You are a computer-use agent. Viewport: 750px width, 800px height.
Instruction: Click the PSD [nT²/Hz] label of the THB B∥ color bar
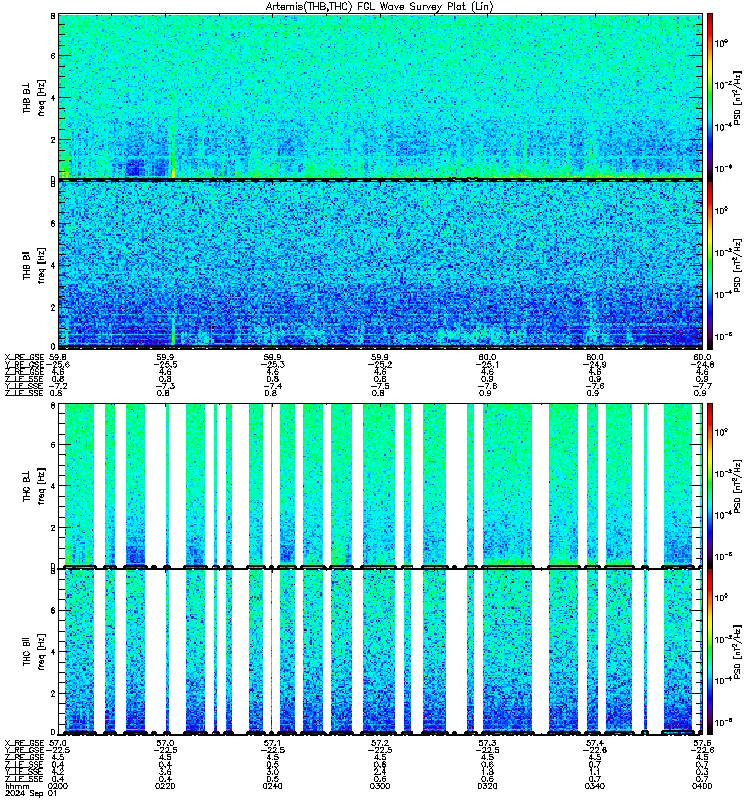737,265
